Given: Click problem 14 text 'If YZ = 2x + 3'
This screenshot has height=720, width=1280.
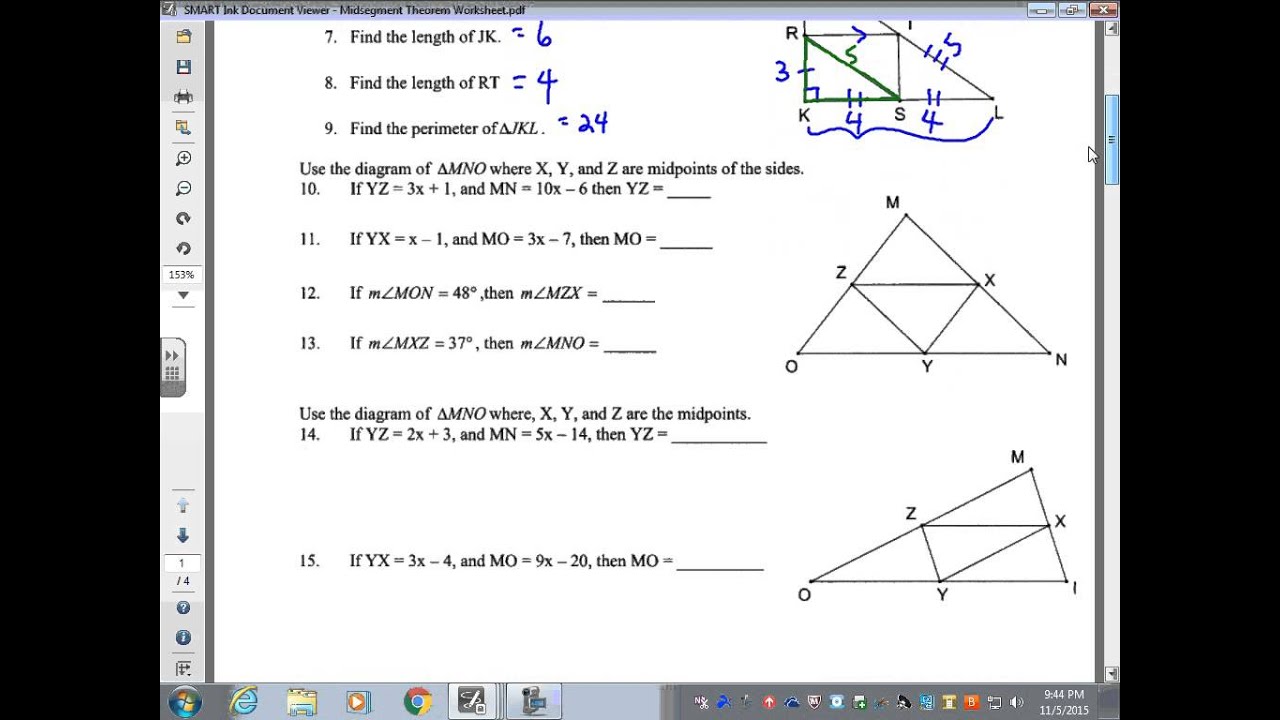Looking at the screenshot, I should click(x=400, y=435).
